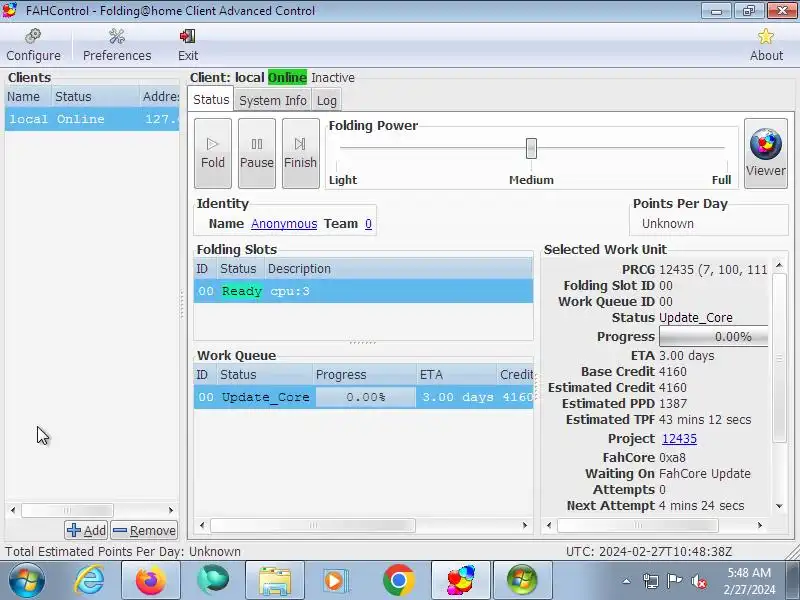
Task: Select the Status tab
Action: coord(211,99)
